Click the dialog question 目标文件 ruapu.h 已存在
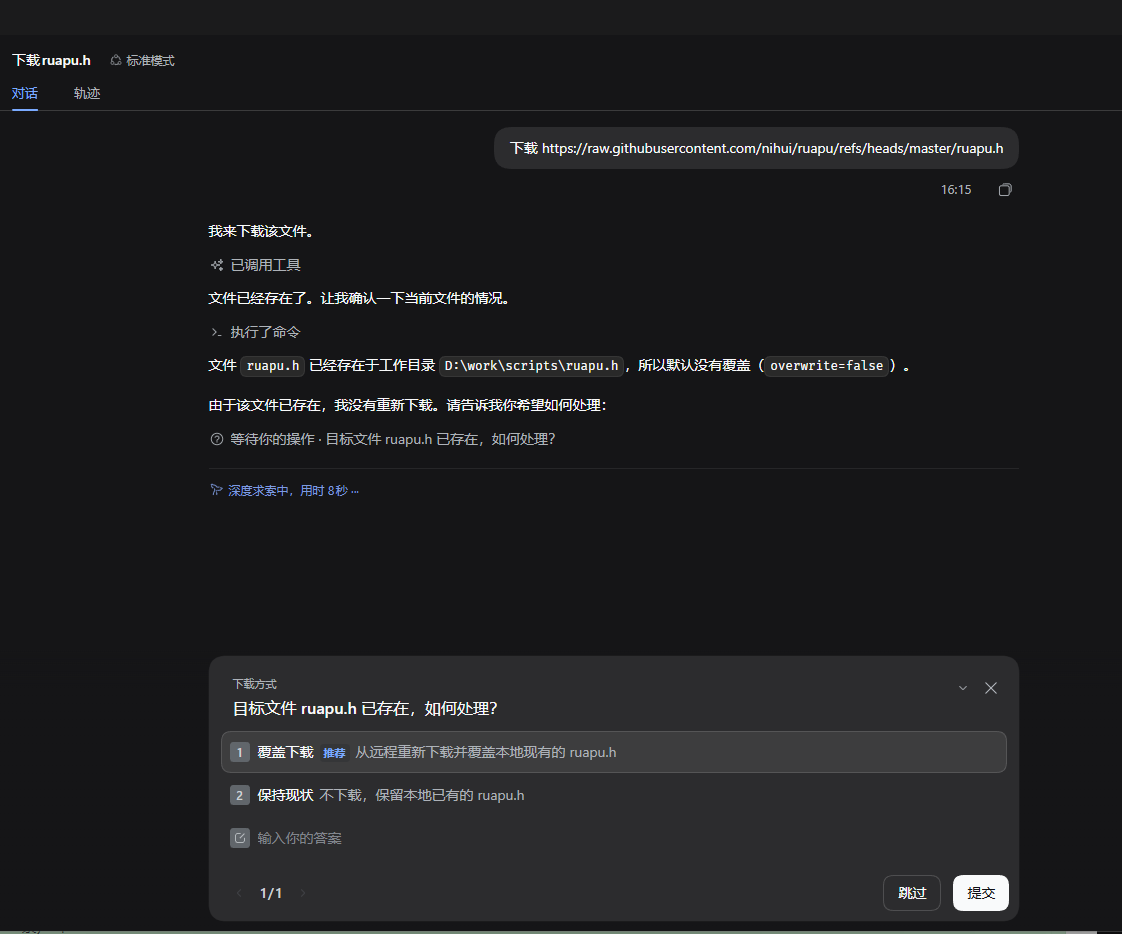Viewport: 1122px width, 934px height. pos(365,709)
